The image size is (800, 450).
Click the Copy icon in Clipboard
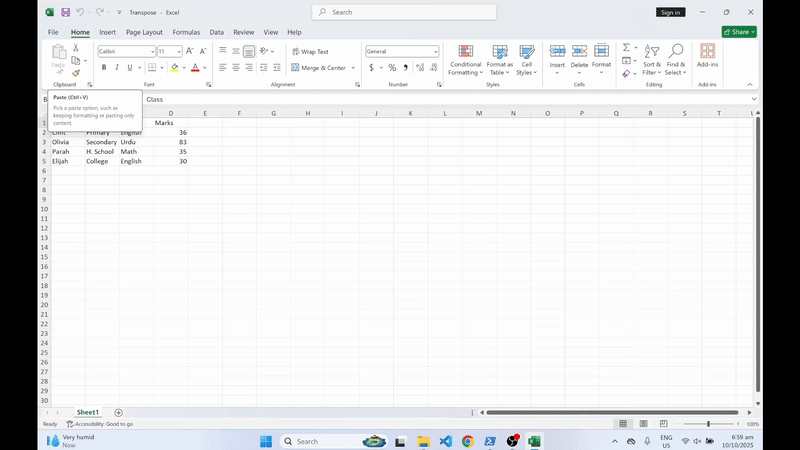point(76,61)
